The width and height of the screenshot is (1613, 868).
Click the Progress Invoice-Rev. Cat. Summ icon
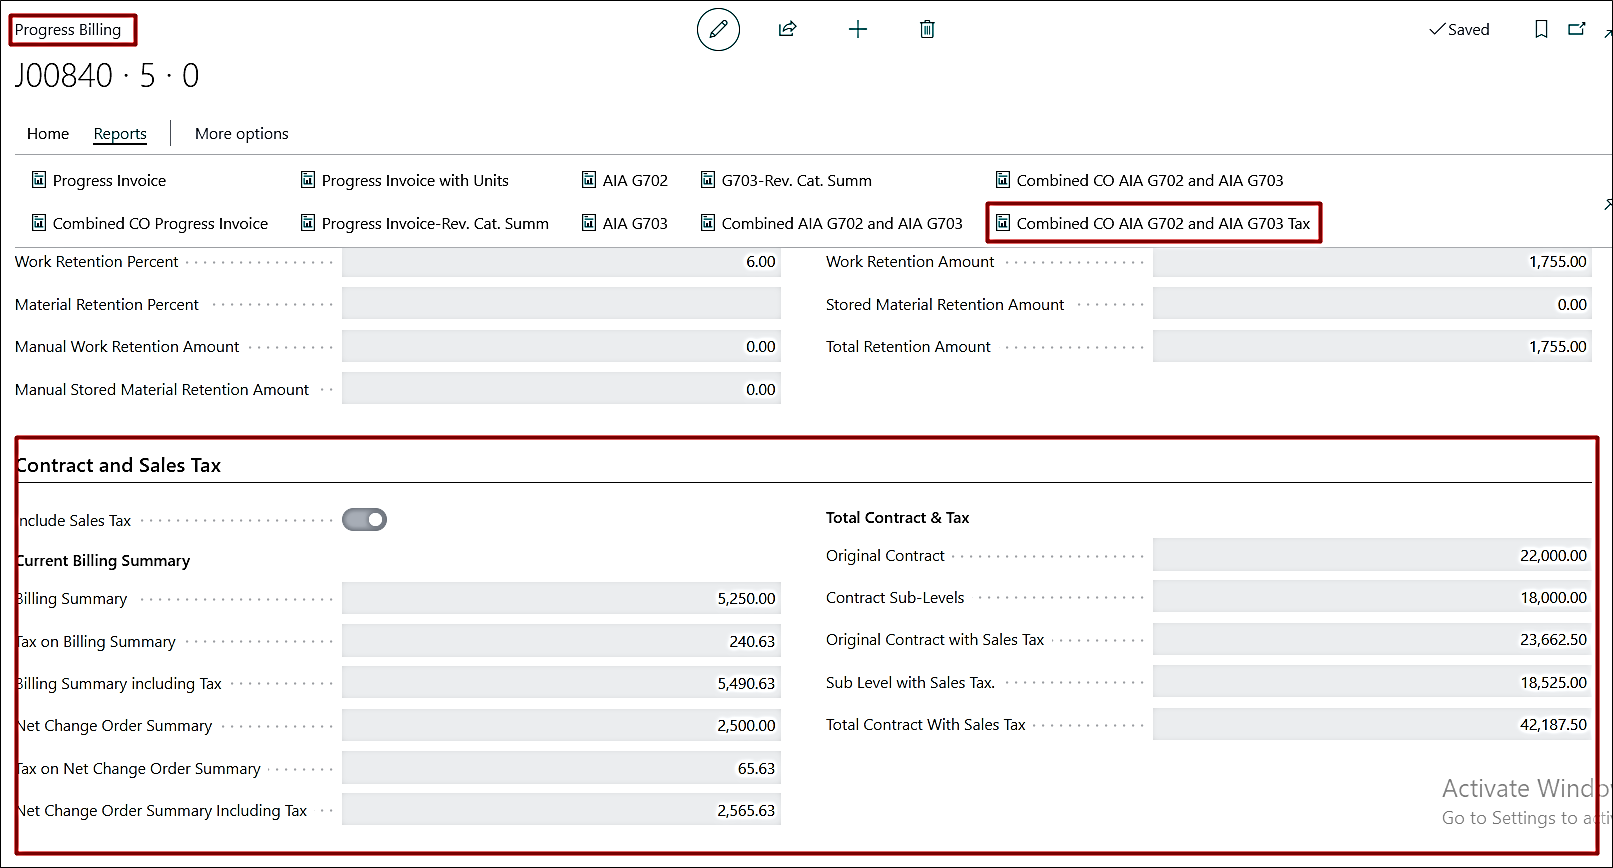point(308,223)
